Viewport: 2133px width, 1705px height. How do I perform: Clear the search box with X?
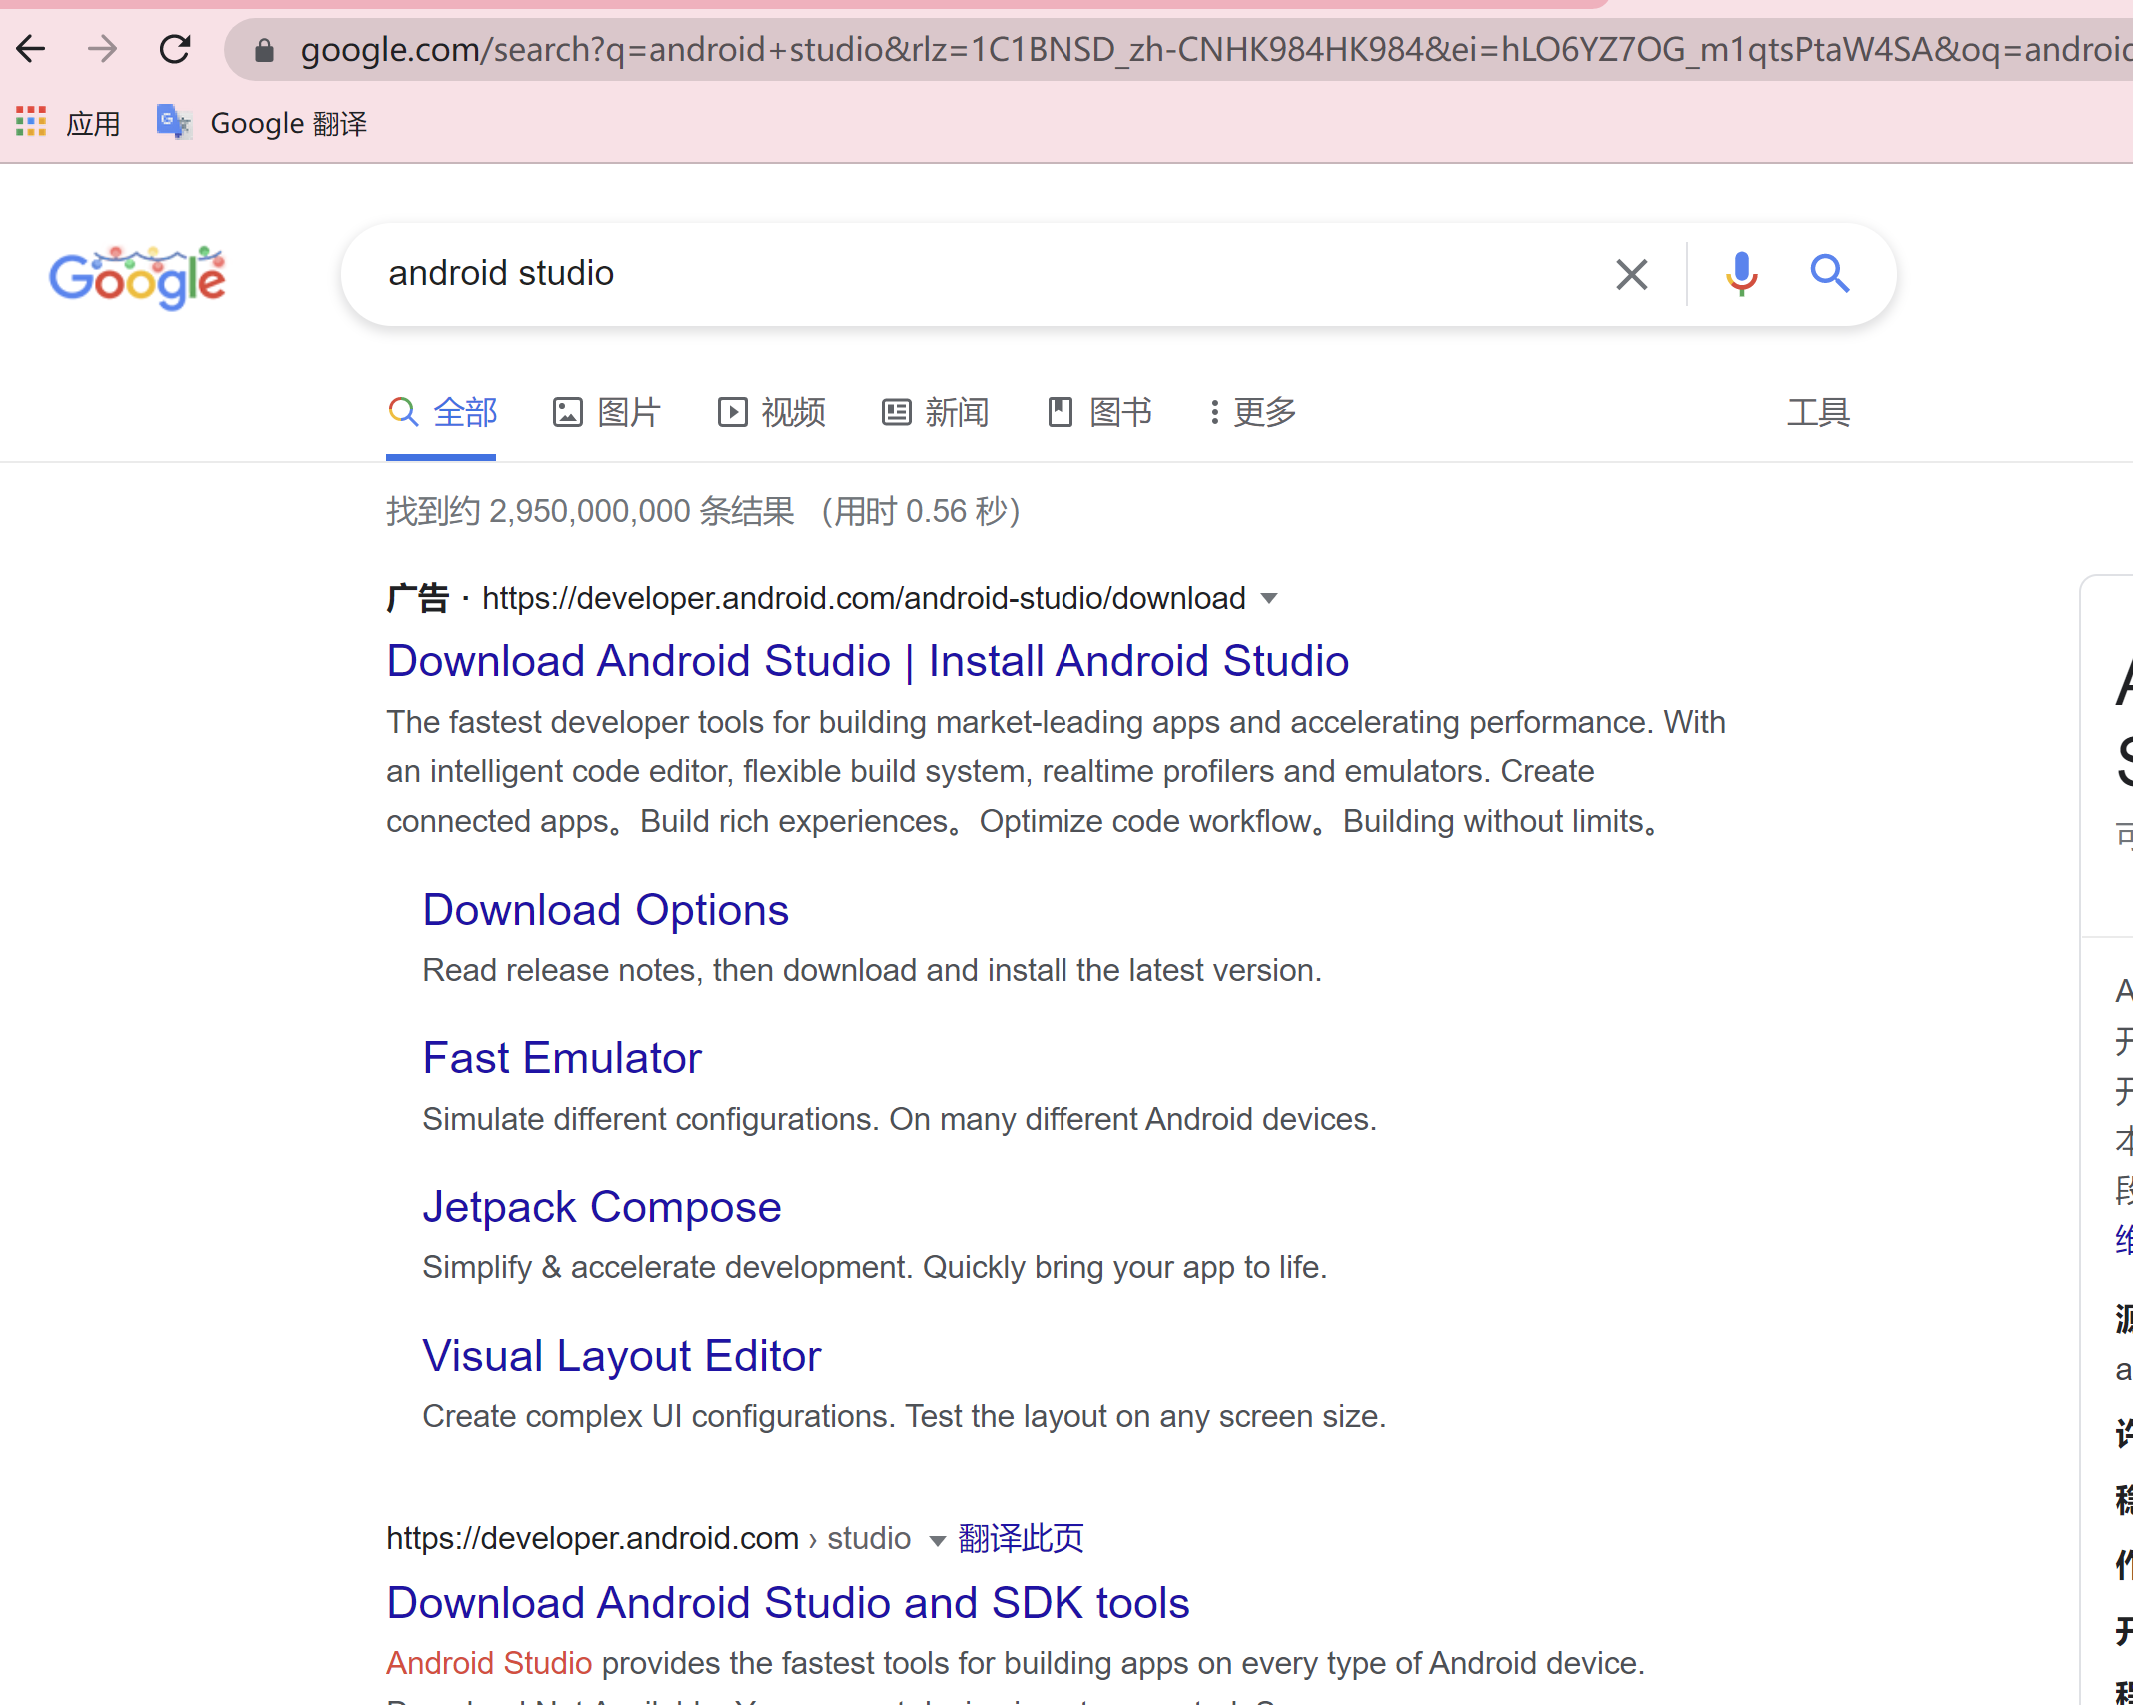click(1631, 274)
